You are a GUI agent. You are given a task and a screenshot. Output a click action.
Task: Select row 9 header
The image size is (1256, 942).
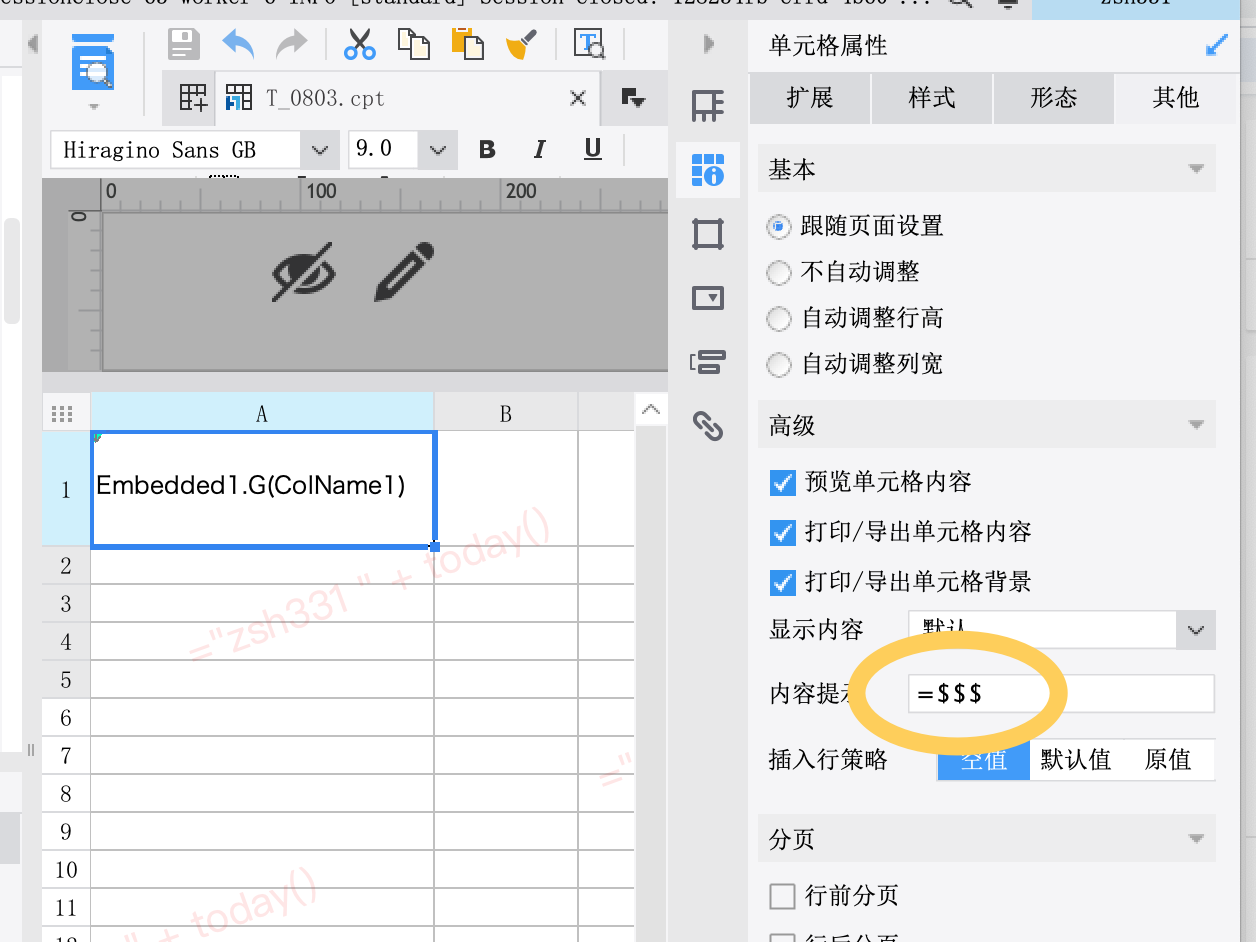66,832
